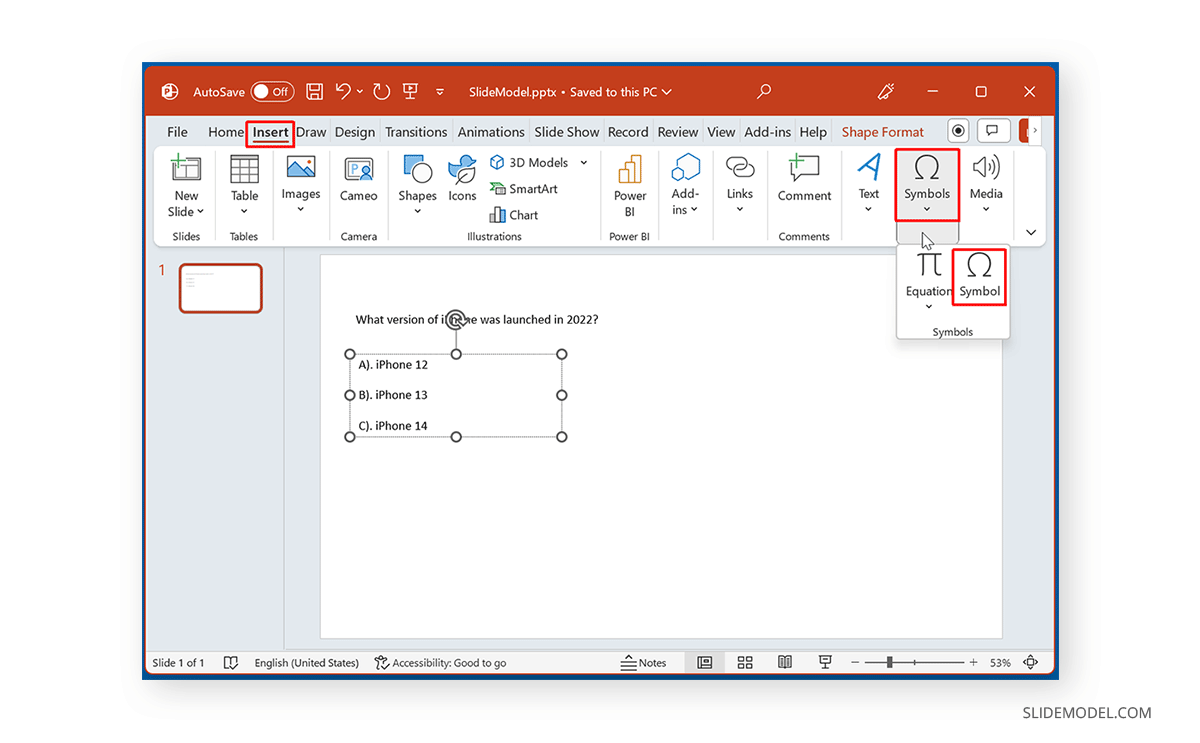Screen dimensions: 1200x743
Task: Expand the Equation dropdown arrow
Action: click(x=927, y=306)
